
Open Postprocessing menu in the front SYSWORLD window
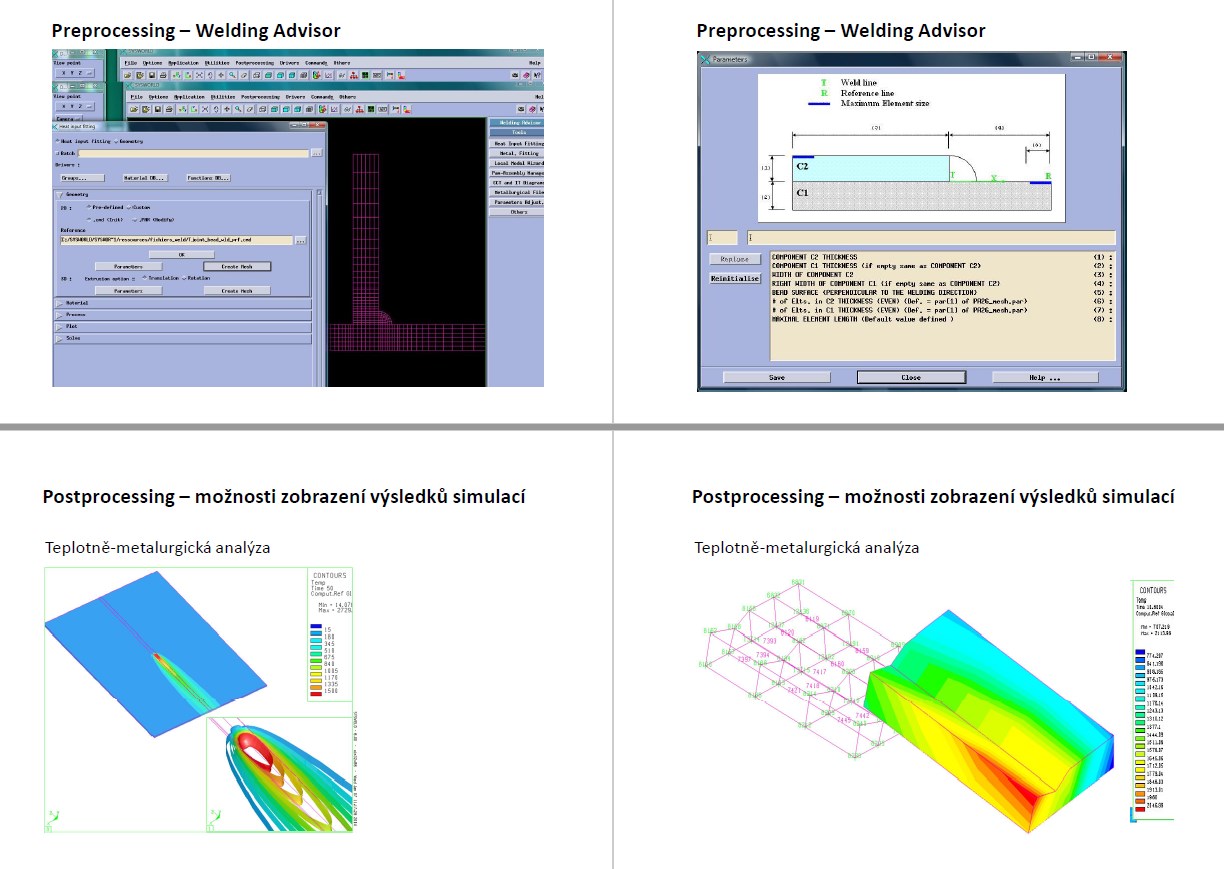(261, 97)
